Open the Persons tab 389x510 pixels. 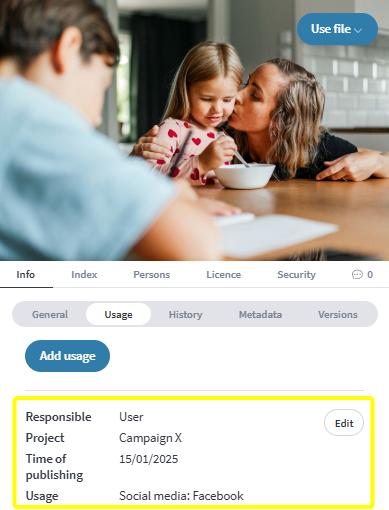click(x=152, y=275)
